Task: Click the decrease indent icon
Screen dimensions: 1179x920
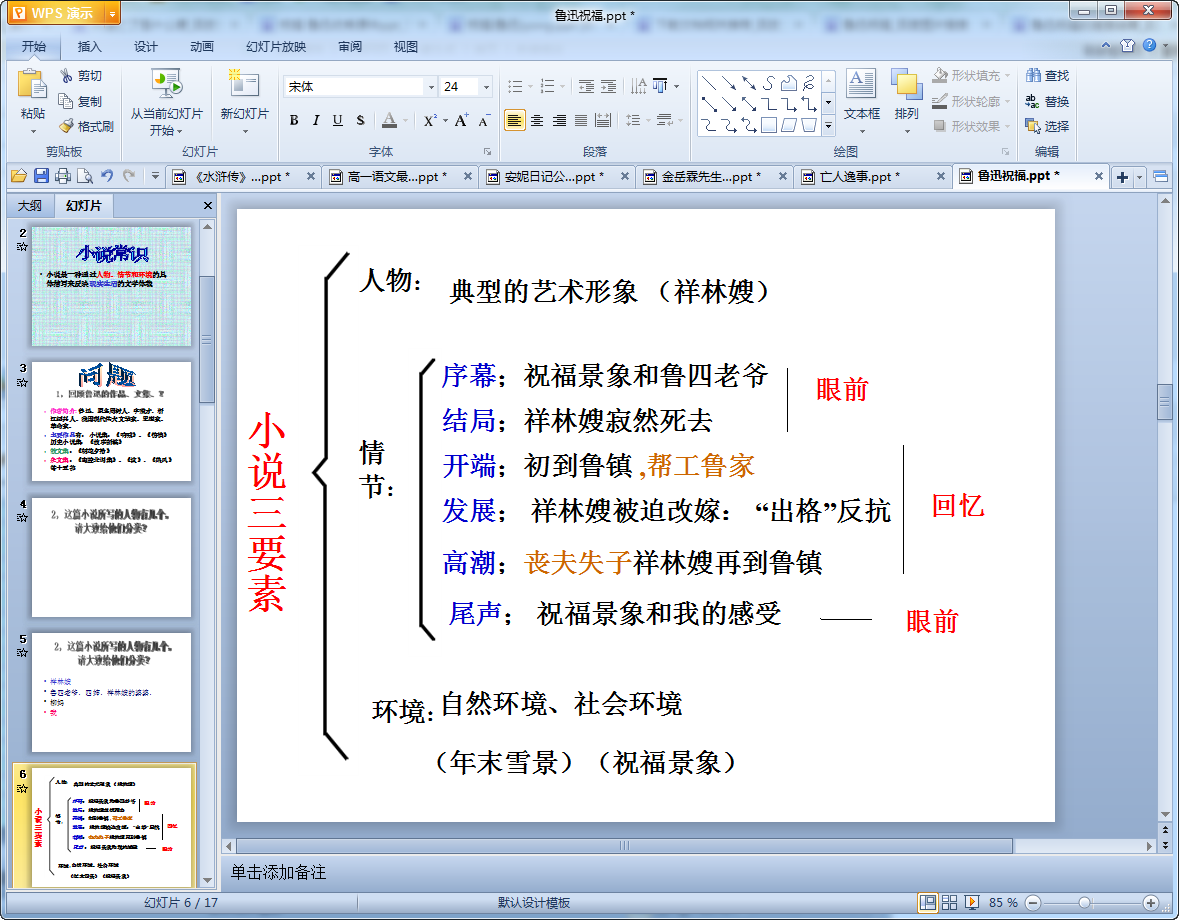Action: tap(586, 86)
